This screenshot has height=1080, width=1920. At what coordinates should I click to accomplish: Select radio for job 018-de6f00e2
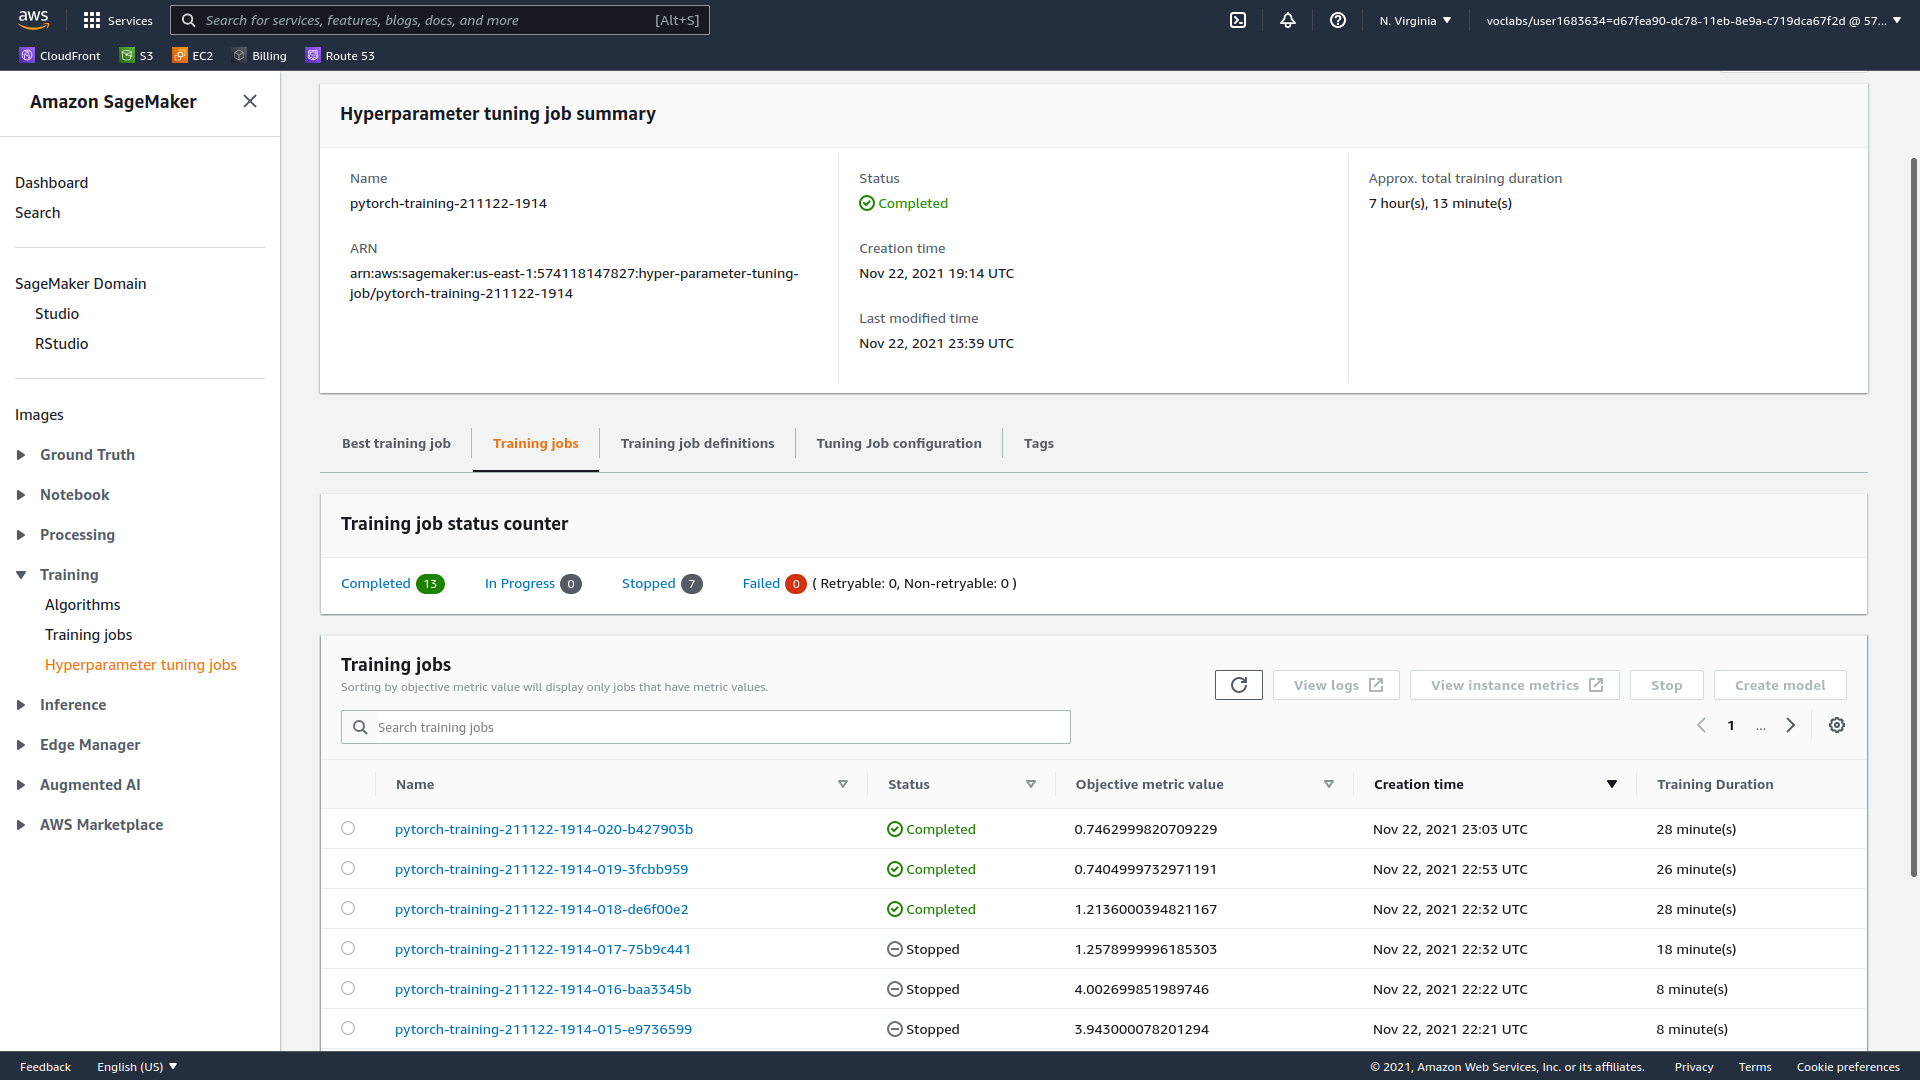pos(348,908)
